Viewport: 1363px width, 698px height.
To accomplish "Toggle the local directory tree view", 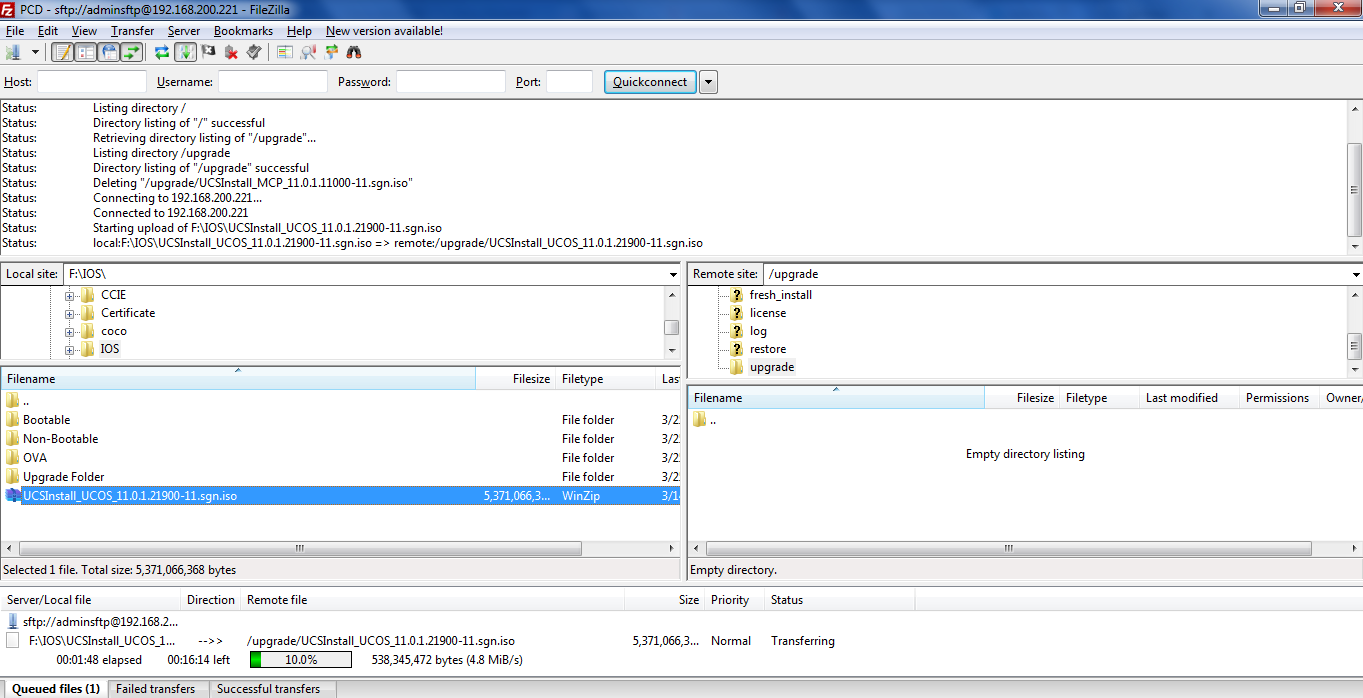I will (86, 52).
